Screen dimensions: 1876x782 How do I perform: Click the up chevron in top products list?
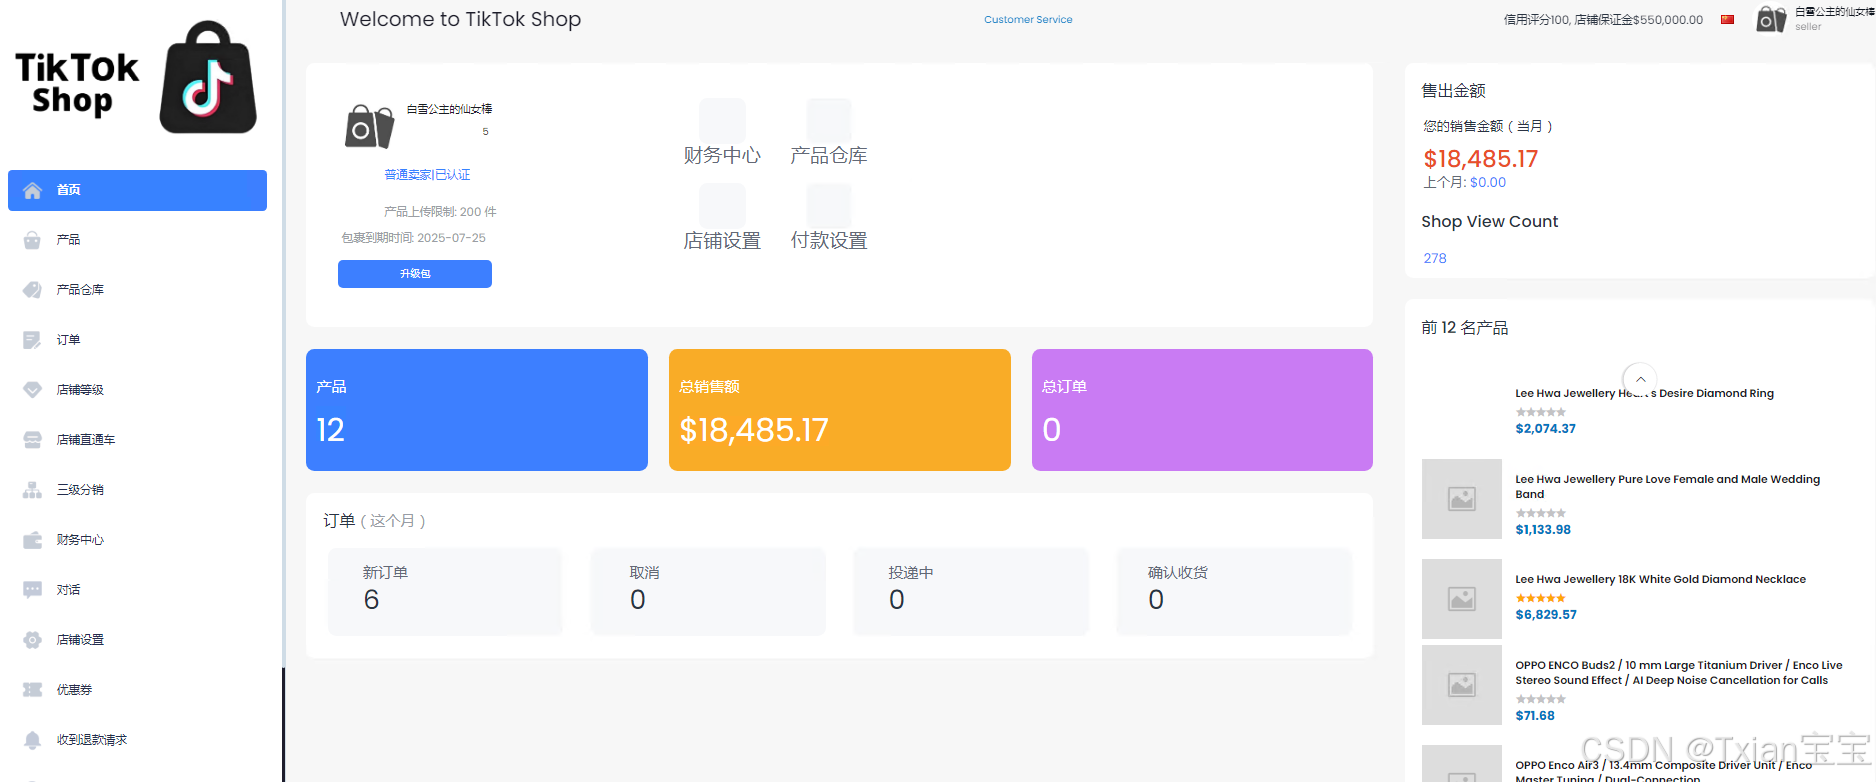1640,379
